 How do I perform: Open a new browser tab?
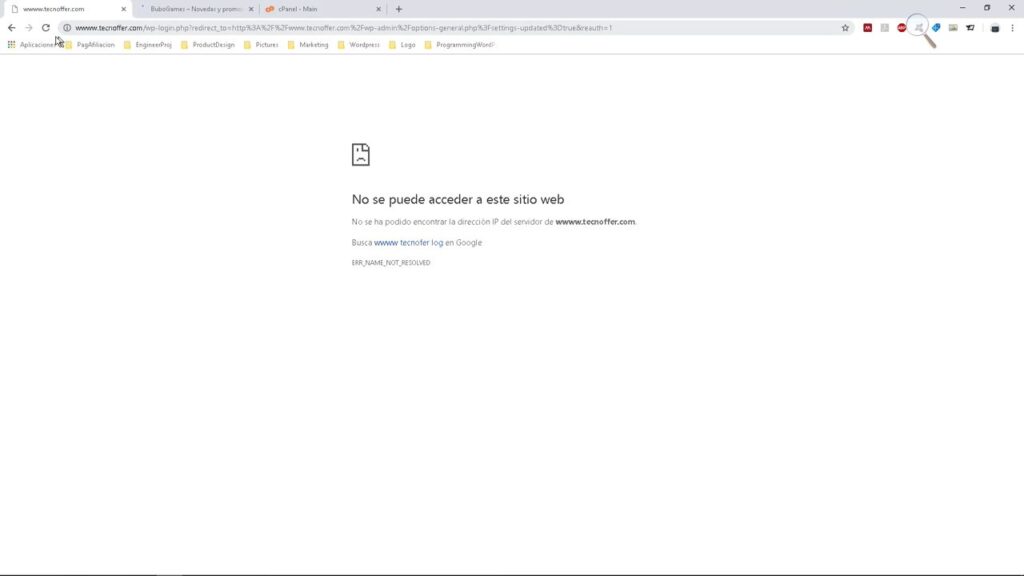[x=399, y=9]
